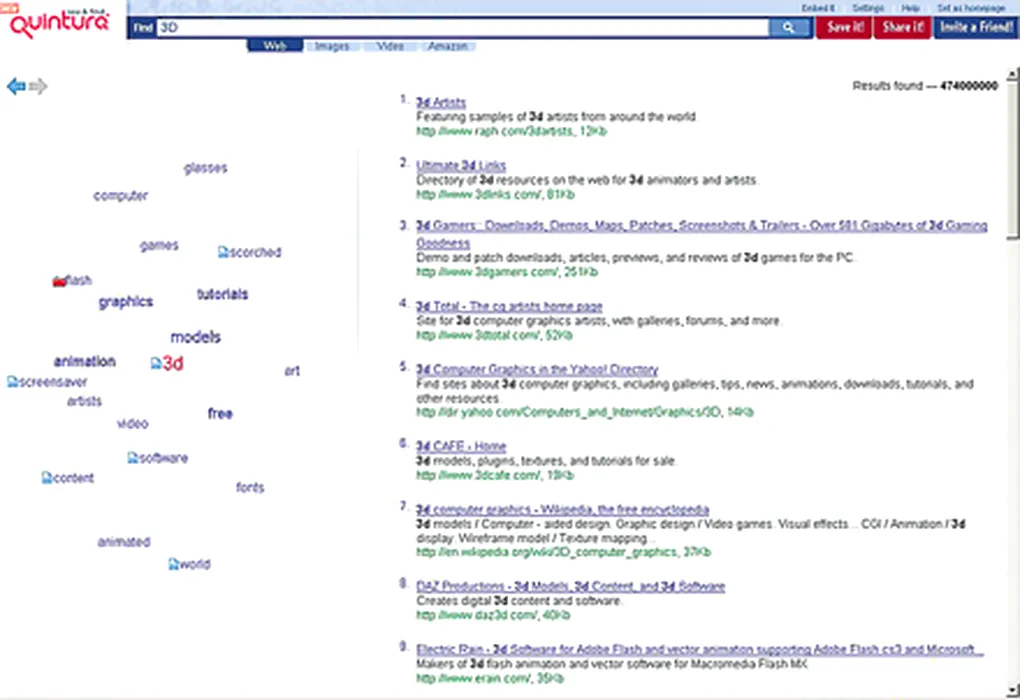
Task: Click the animated cloud tag
Action: click(x=124, y=542)
